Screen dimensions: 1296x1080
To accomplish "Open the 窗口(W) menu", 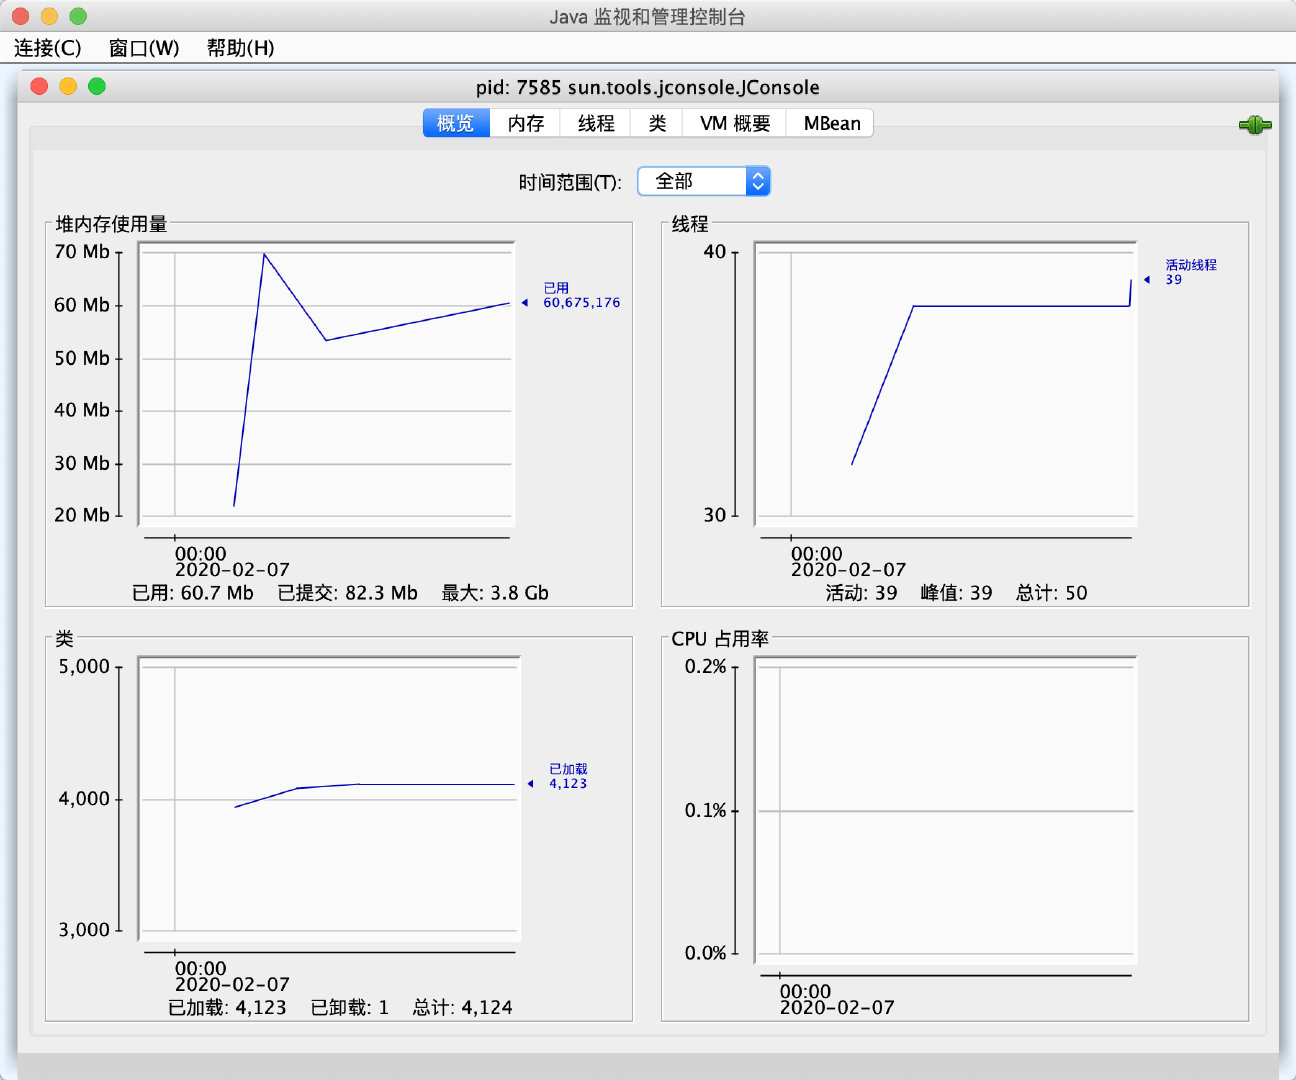I will click(x=144, y=48).
